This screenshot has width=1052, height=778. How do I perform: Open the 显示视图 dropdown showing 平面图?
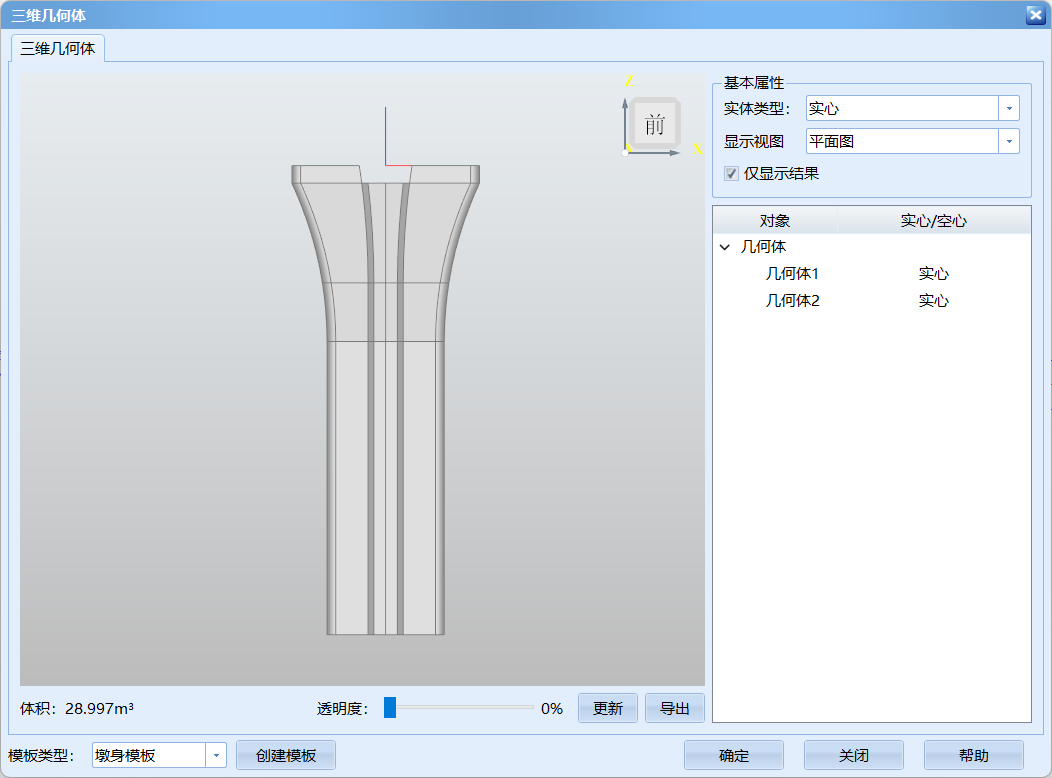point(1009,141)
